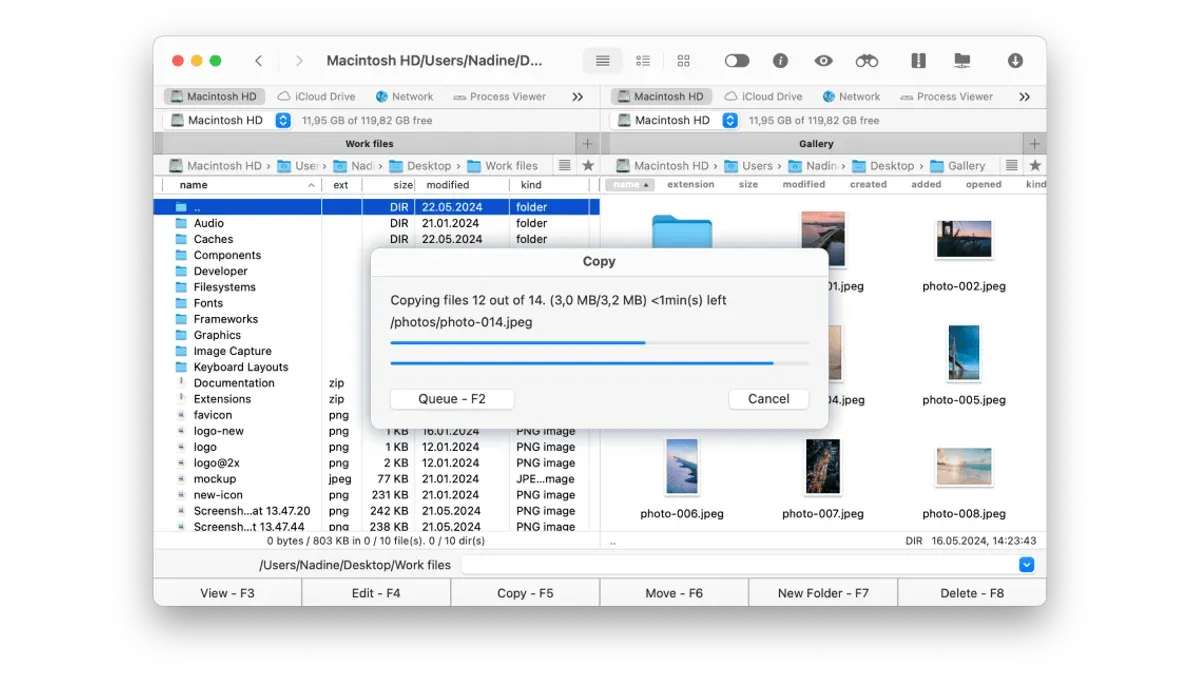The image size is (1200, 675).
Task: Expand more locations in right pane
Action: 1024,97
